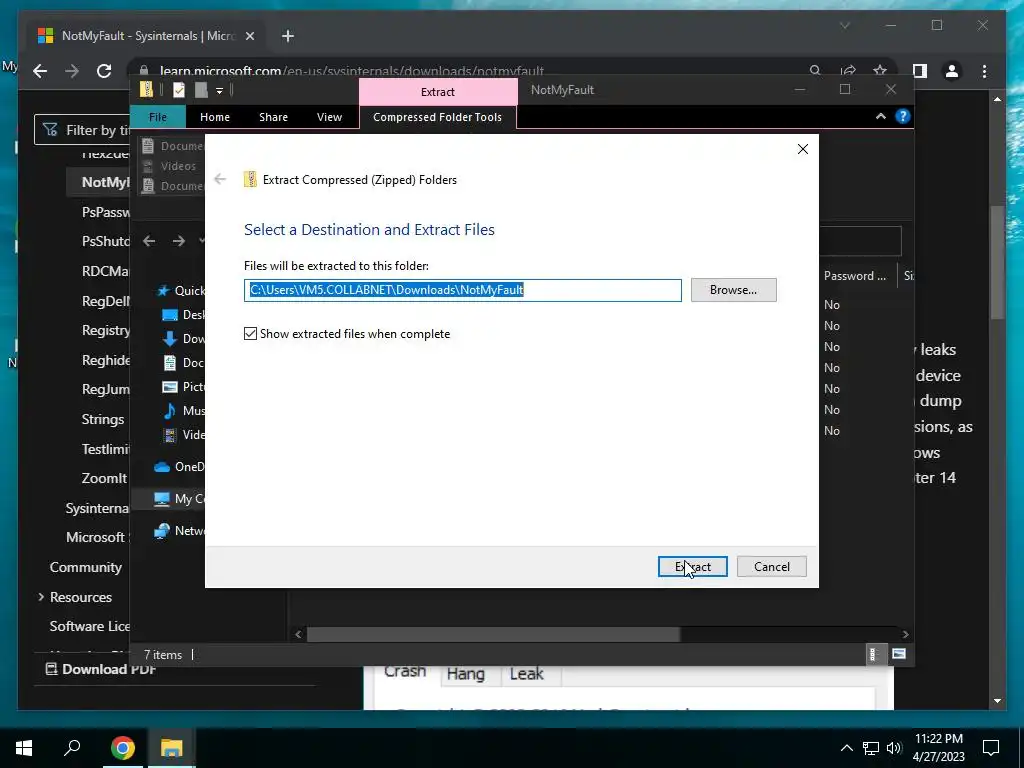
Task: Click the Download PDF link on webpage
Action: point(101,669)
